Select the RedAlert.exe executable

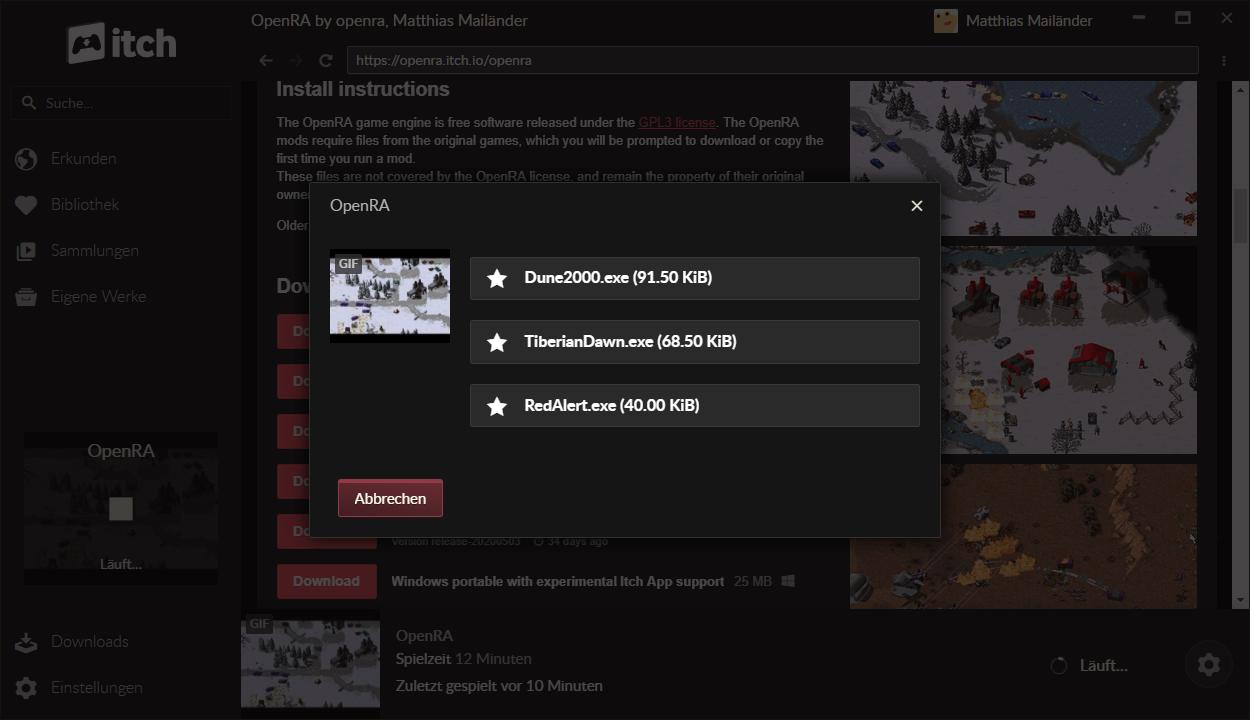point(694,405)
